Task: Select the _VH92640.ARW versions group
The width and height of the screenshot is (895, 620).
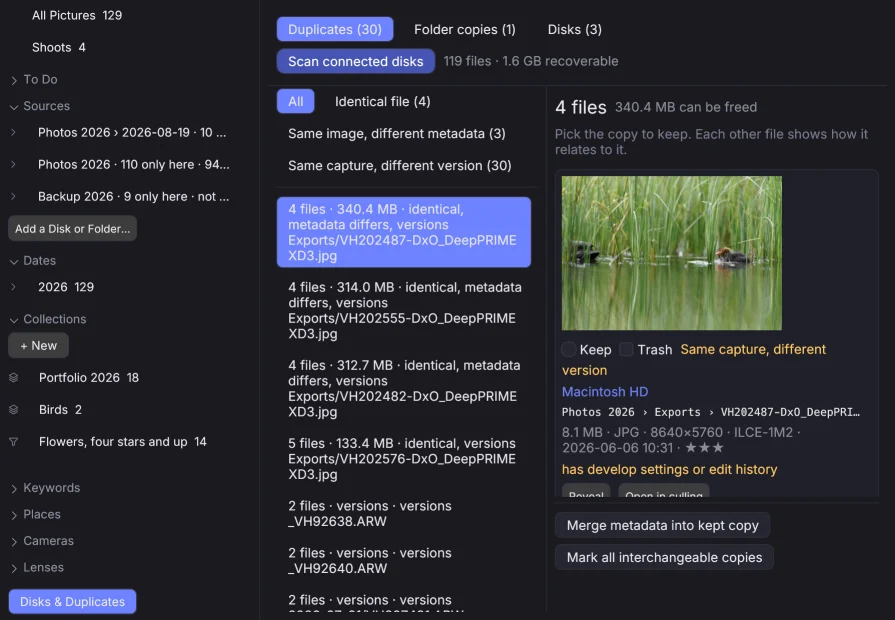Action: (x=404, y=560)
